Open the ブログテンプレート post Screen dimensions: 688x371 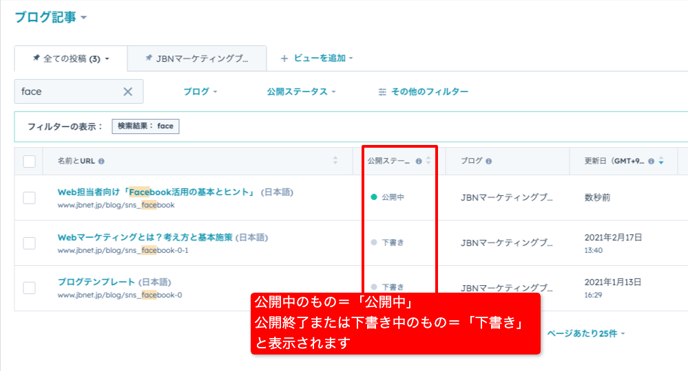click(96, 282)
